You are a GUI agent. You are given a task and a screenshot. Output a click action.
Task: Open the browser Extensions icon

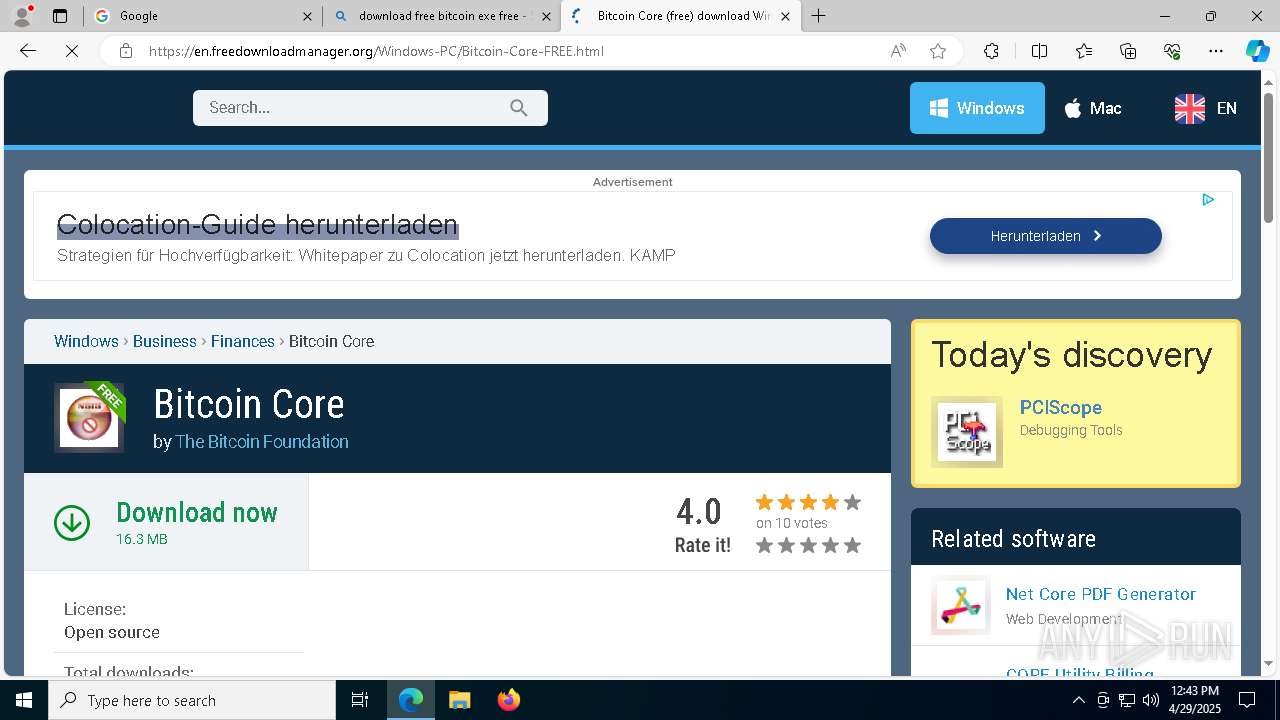tap(991, 51)
